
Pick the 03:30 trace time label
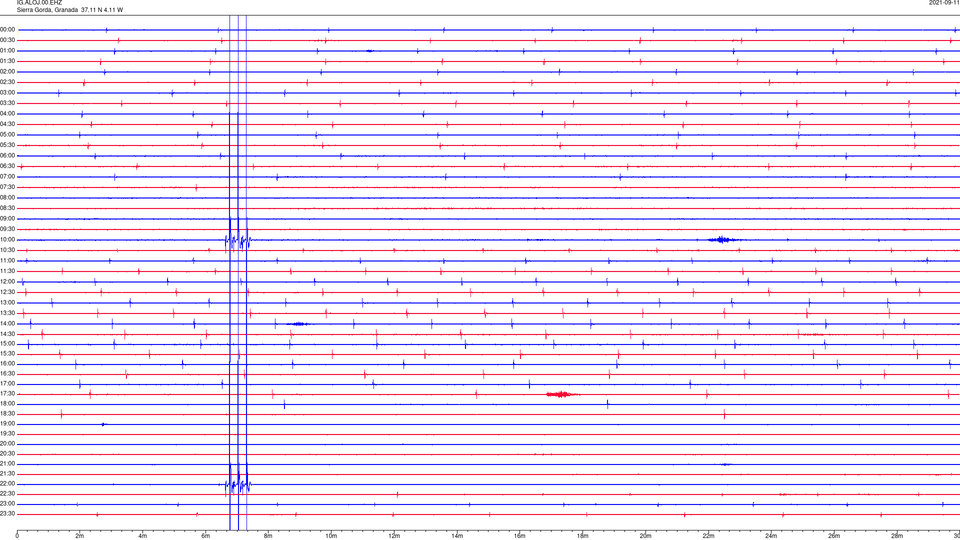pos(7,103)
